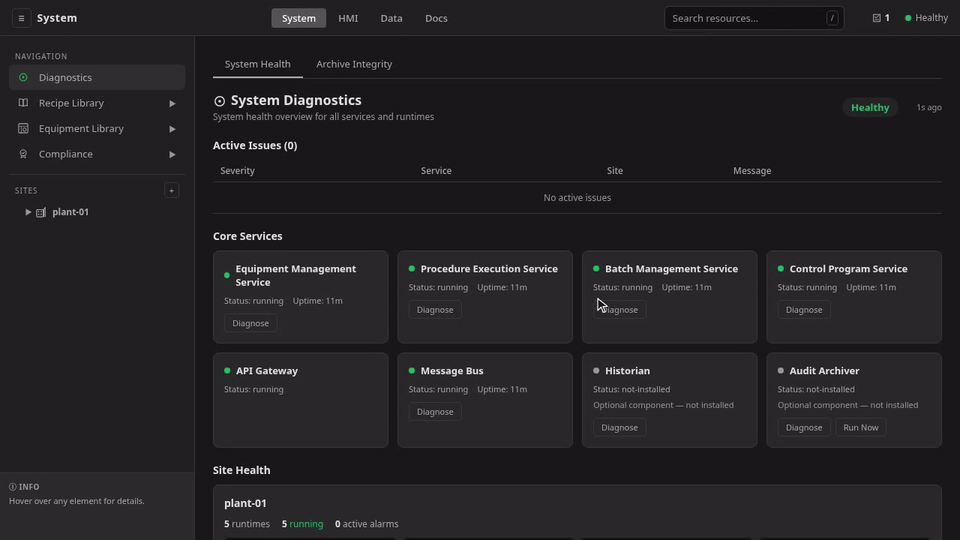Click the Equipment Management Service status dot
The width and height of the screenshot is (960, 540).
227,276
